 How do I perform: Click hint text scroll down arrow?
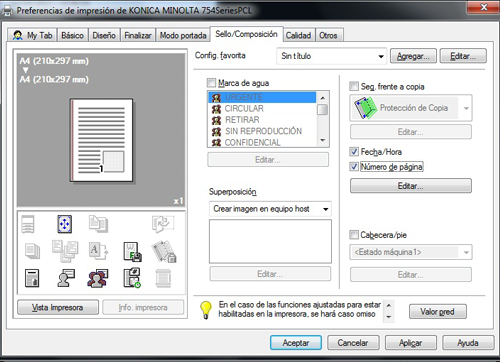[389, 317]
